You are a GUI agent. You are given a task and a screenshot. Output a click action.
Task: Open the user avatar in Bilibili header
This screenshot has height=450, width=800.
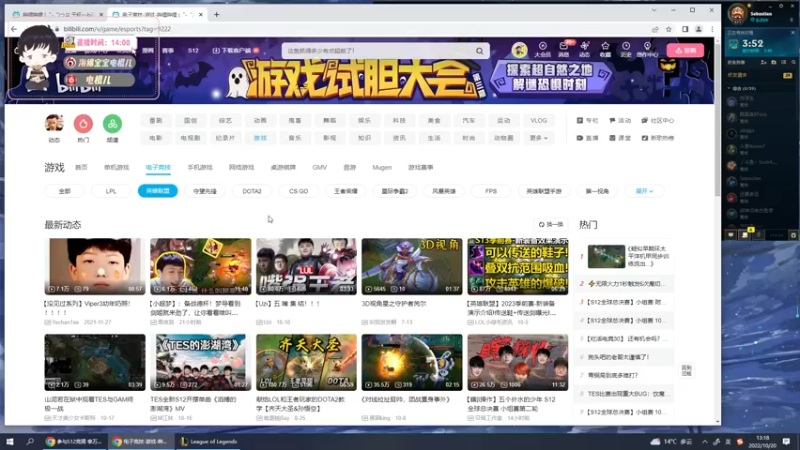pos(519,50)
